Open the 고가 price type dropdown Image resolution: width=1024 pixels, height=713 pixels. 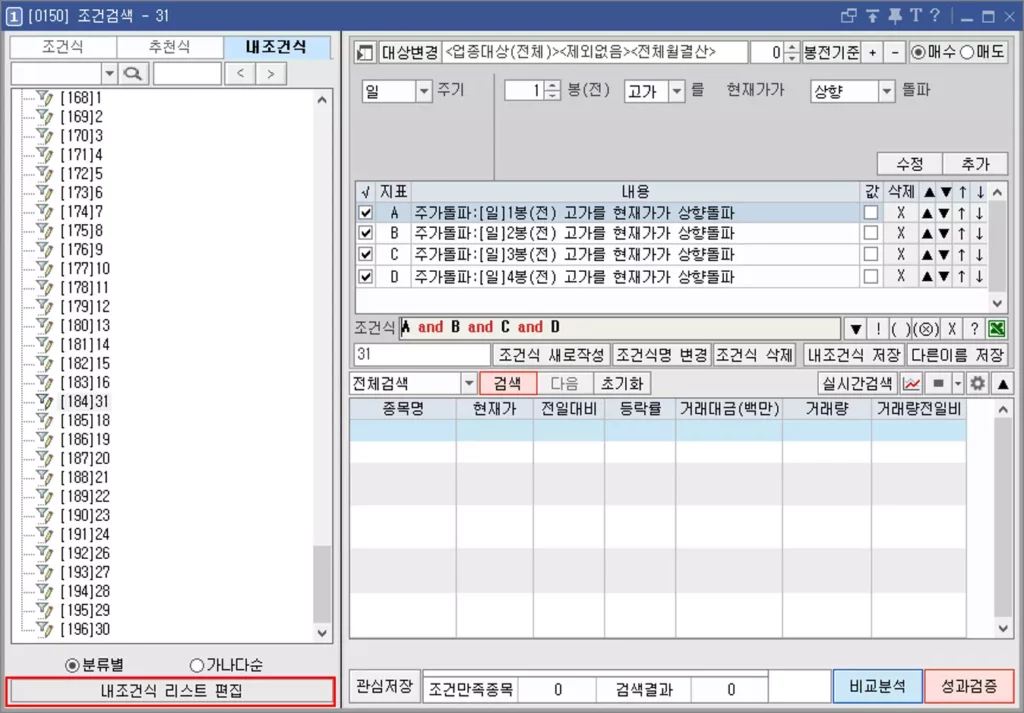(677, 91)
